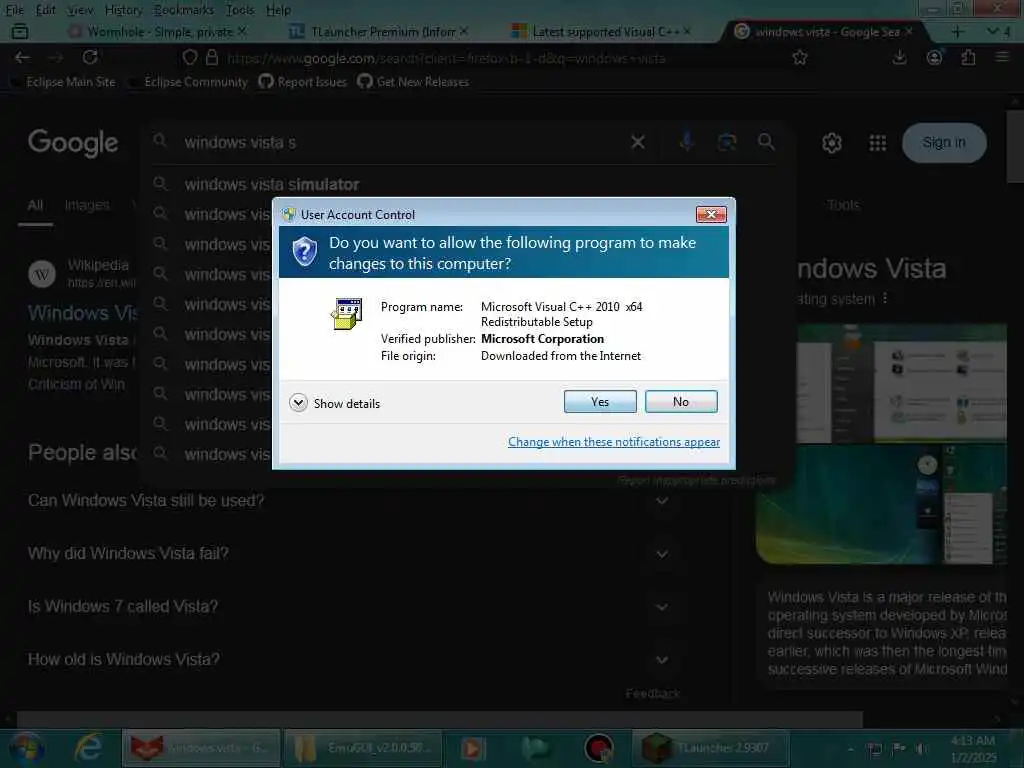
Task: Open the Bookmarks menu in Firefox
Action: 184,10
